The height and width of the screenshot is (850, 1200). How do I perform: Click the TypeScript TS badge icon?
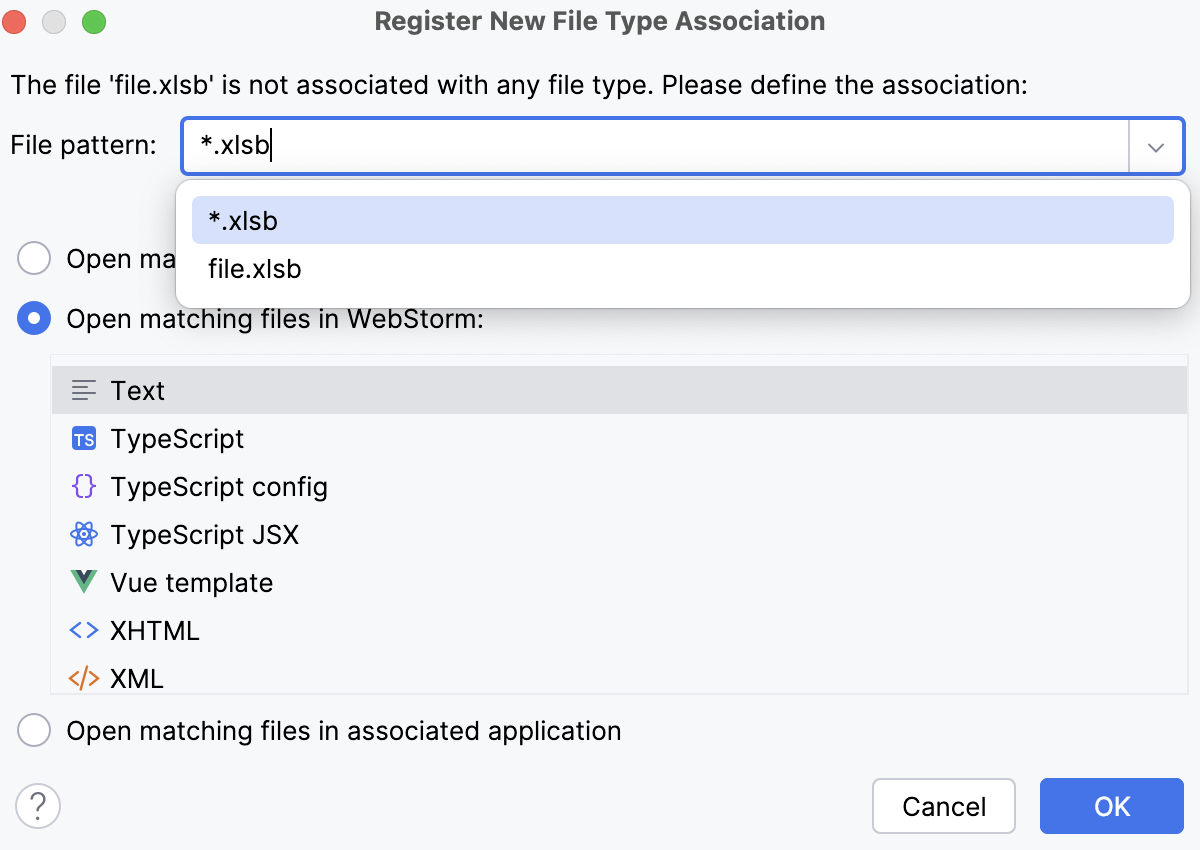84,438
